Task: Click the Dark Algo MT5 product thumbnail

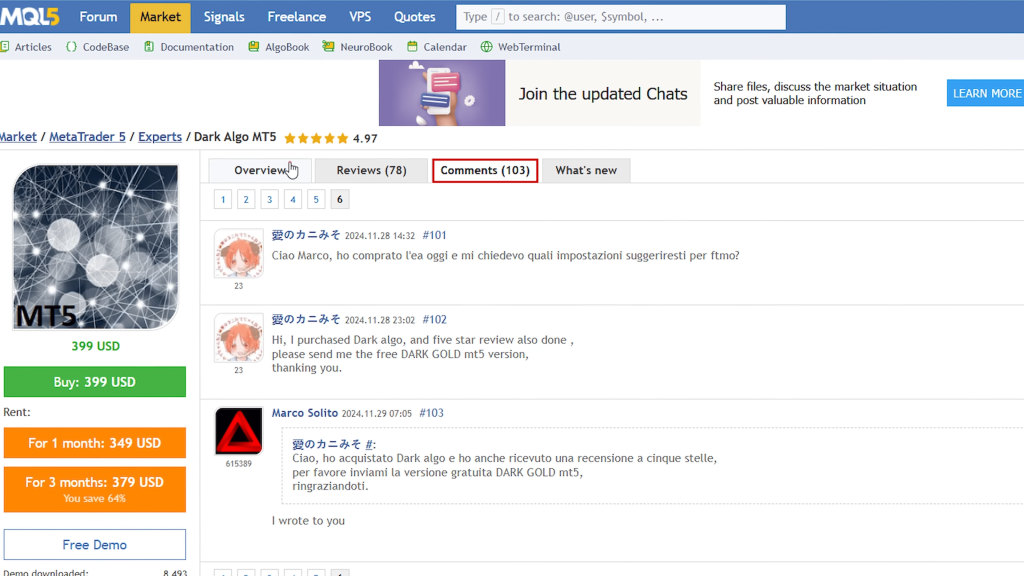Action: [95, 247]
